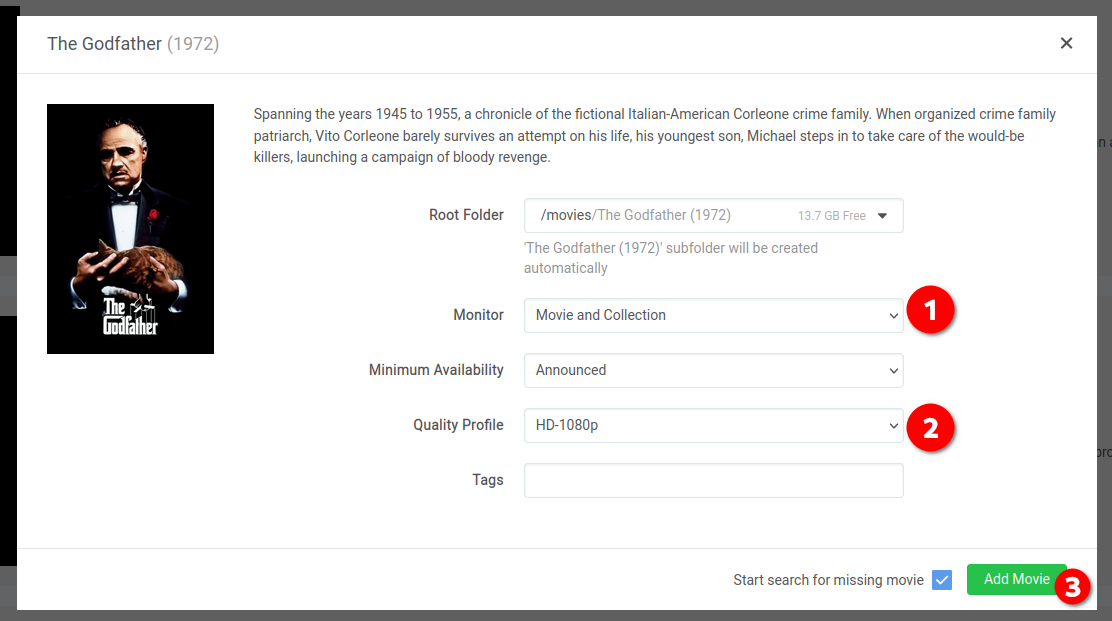Click the Minimum Availability label
1112x621 pixels.
(436, 370)
